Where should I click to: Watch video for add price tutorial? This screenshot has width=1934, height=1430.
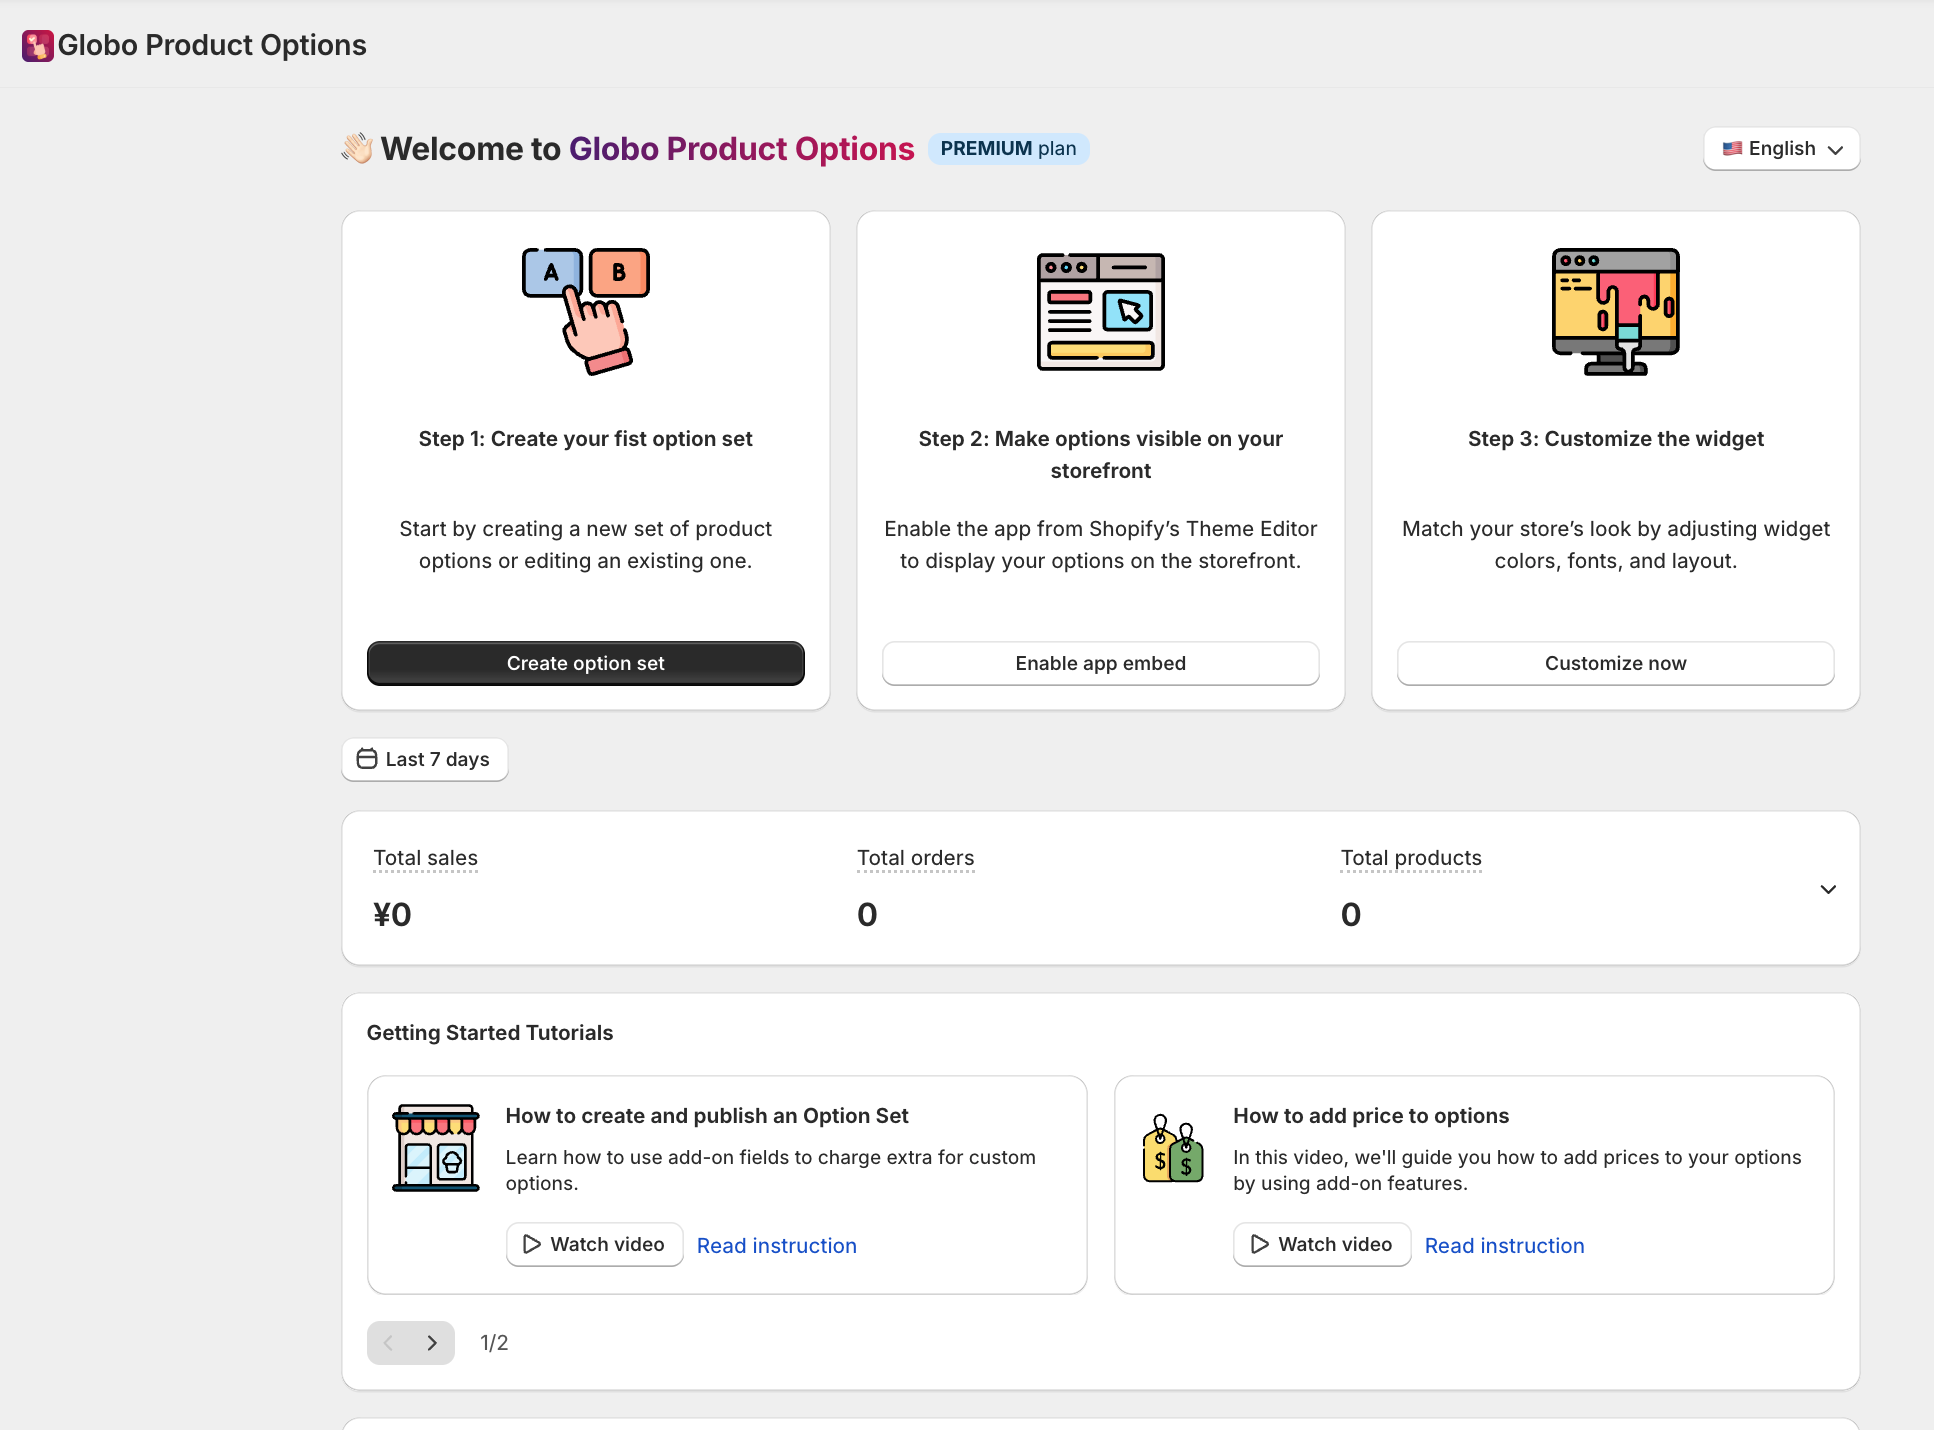coord(1321,1244)
